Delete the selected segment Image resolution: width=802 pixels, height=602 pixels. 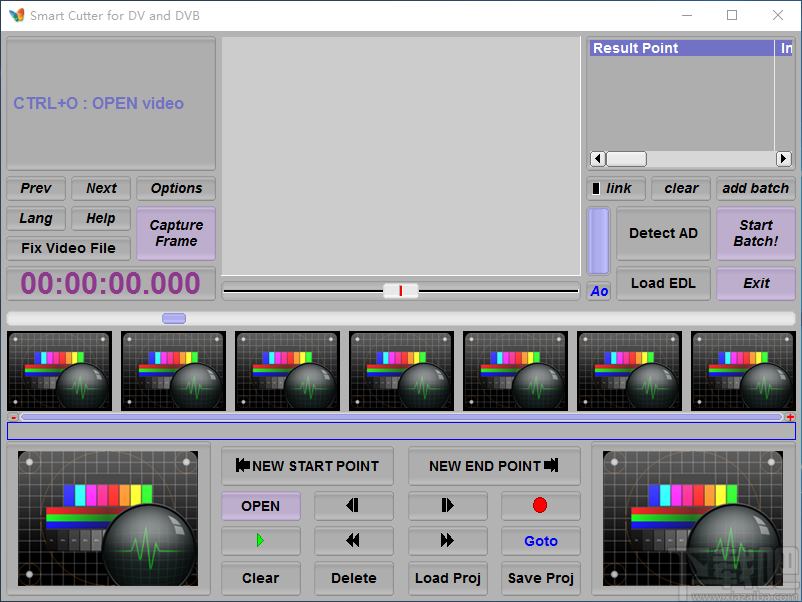(353, 578)
